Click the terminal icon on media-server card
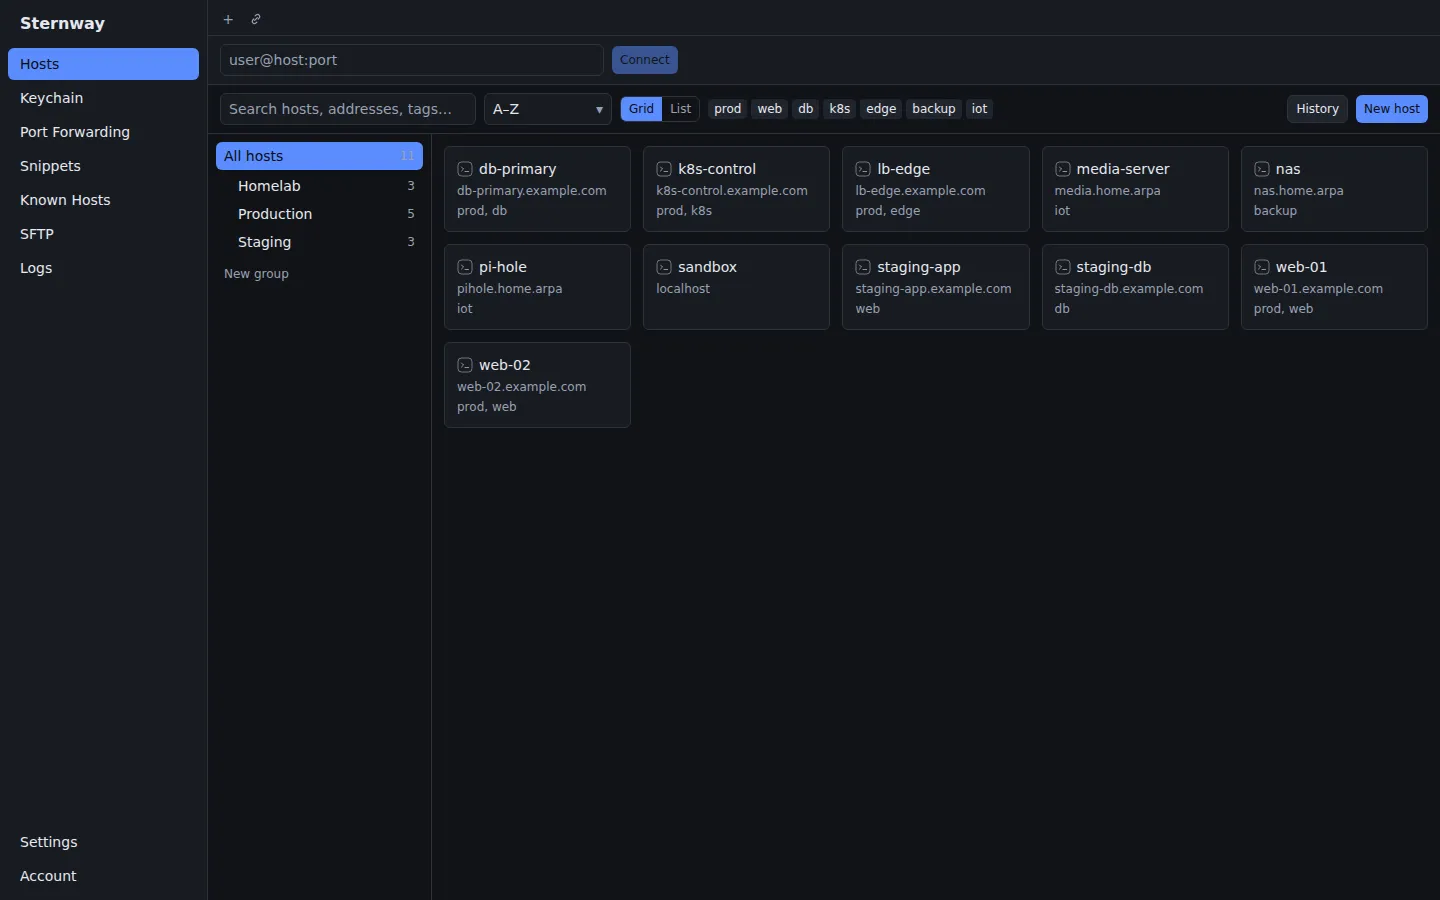The image size is (1440, 900). [x=1063, y=169]
